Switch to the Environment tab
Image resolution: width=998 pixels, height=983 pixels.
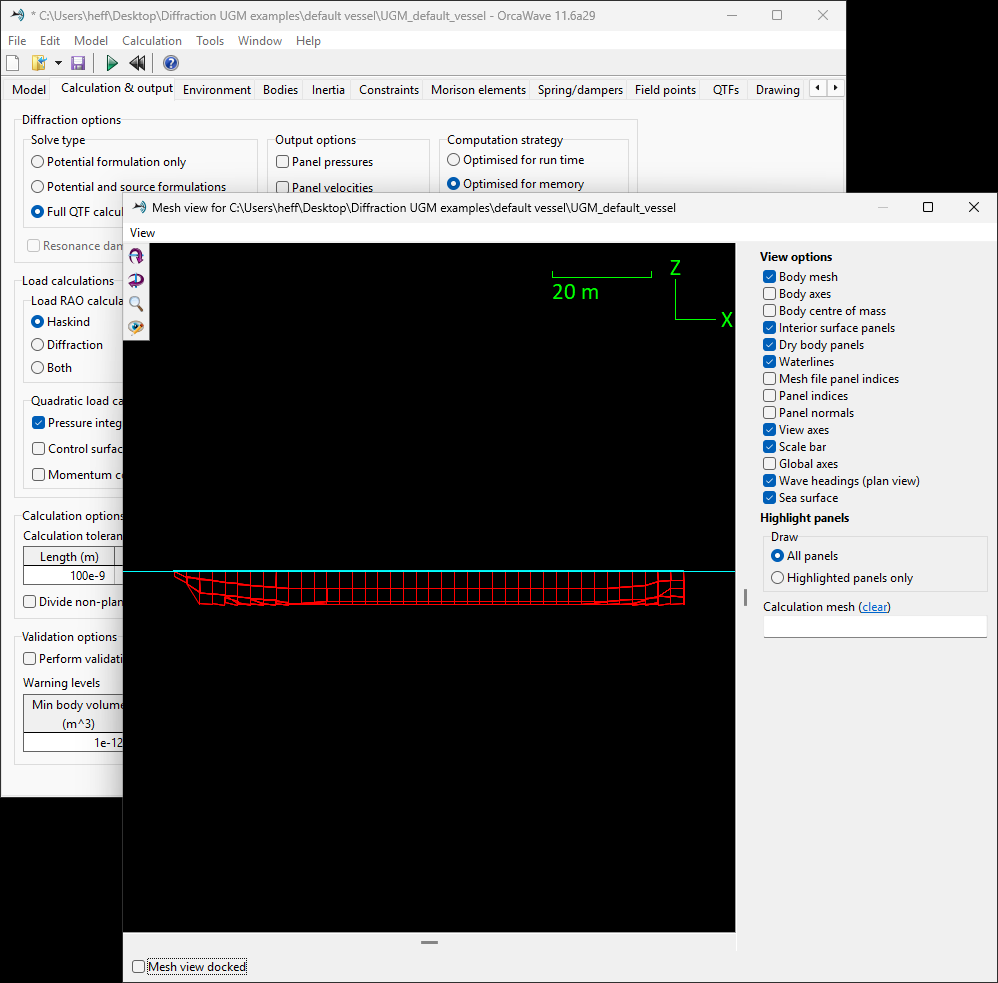click(216, 89)
